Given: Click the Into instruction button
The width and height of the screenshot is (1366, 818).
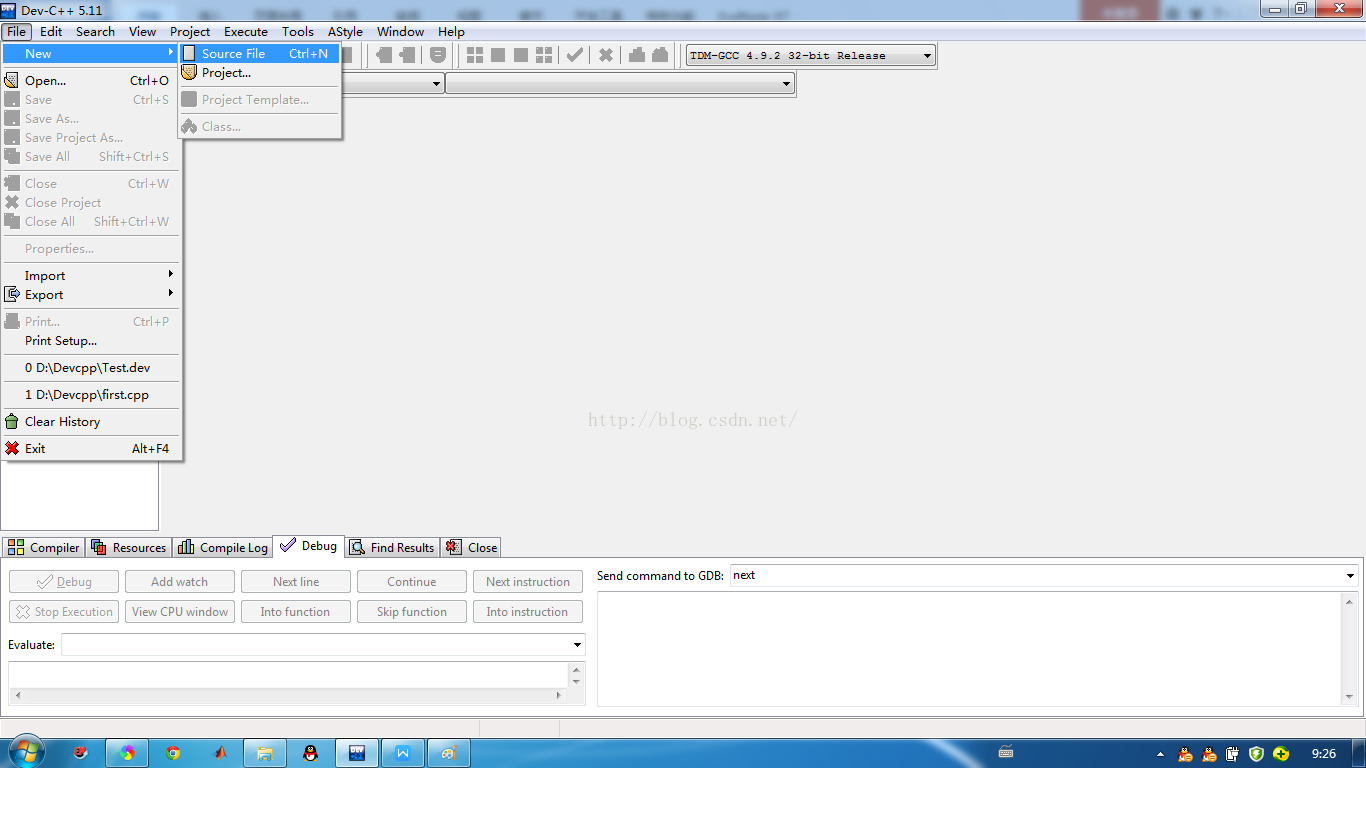Looking at the screenshot, I should (x=528, y=612).
